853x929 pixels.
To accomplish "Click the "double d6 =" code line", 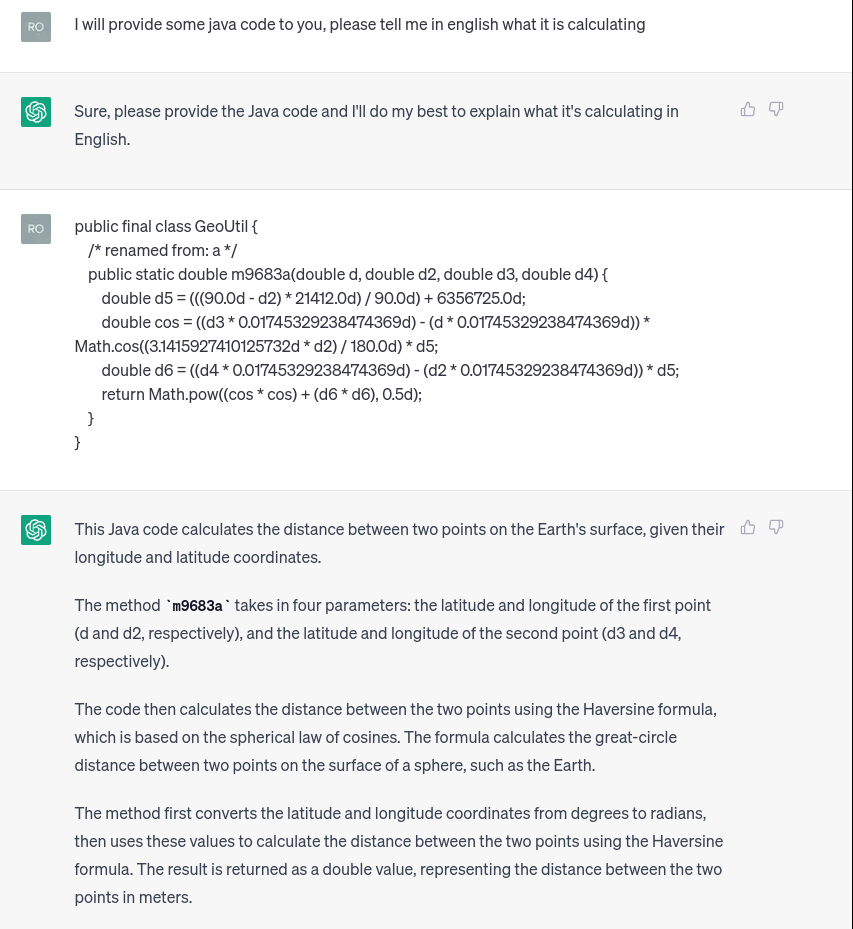I will 390,370.
